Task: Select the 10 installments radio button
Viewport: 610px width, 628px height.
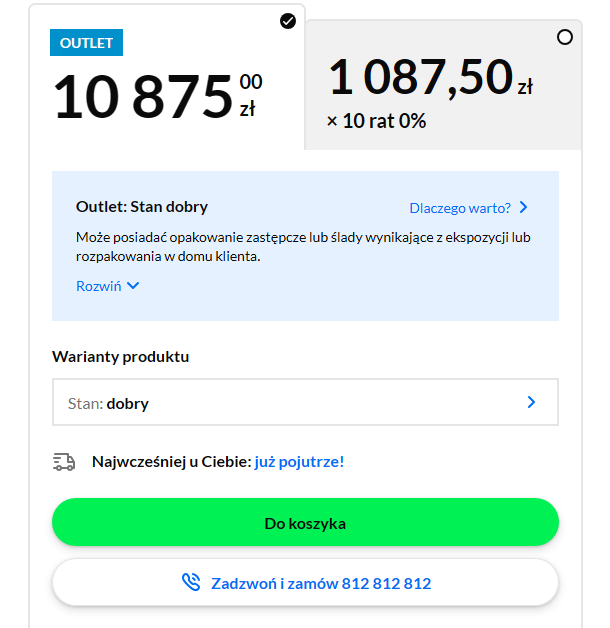Action: pos(564,37)
